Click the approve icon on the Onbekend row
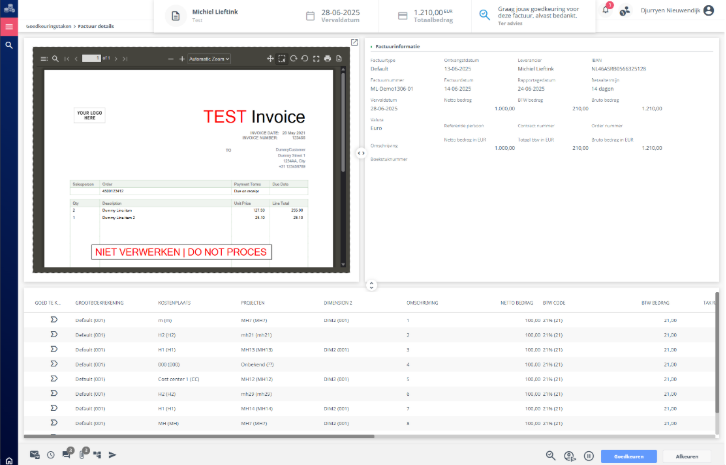Image resolution: width=726 pixels, height=465 pixels. (x=54, y=364)
